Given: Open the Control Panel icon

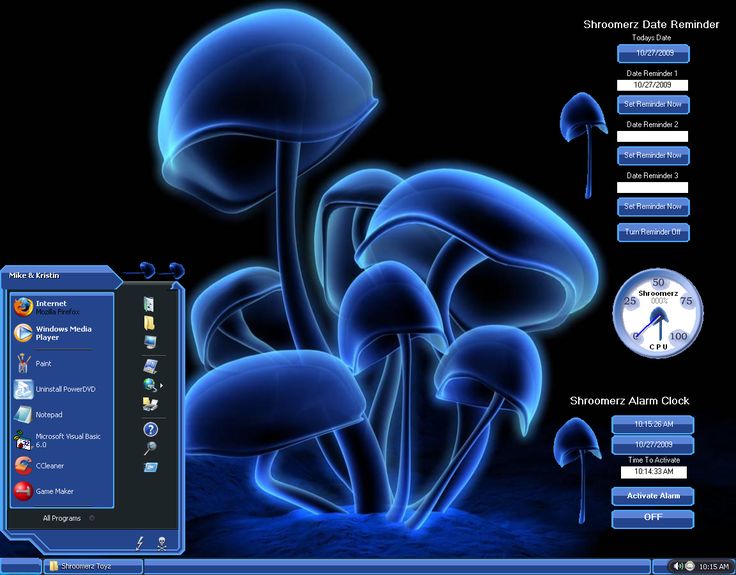Looking at the screenshot, I should pyautogui.click(x=150, y=366).
